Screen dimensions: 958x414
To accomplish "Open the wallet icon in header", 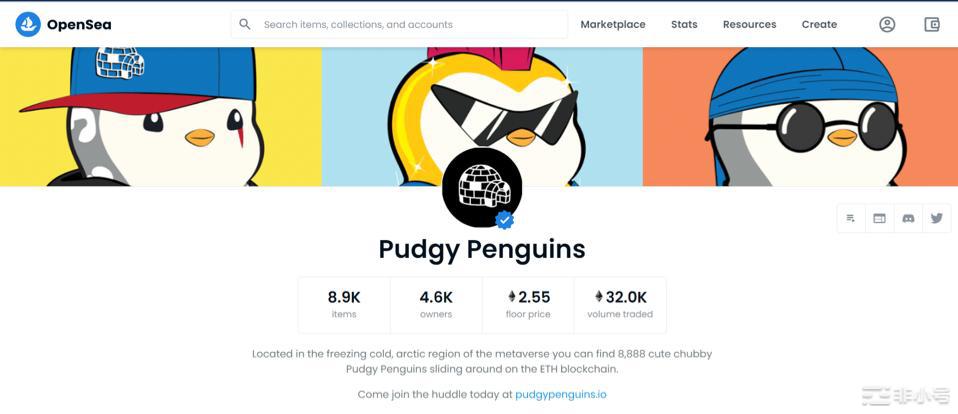I will (x=932, y=24).
